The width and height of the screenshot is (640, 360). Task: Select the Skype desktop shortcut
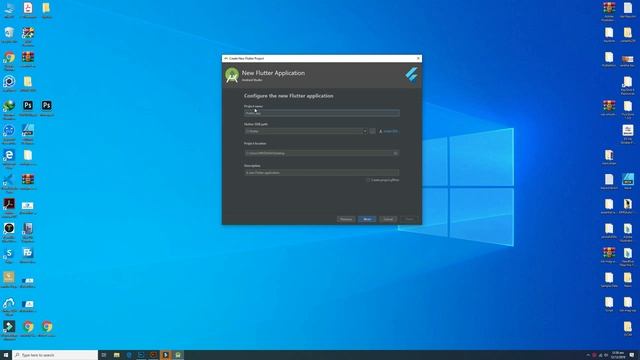click(x=9, y=256)
